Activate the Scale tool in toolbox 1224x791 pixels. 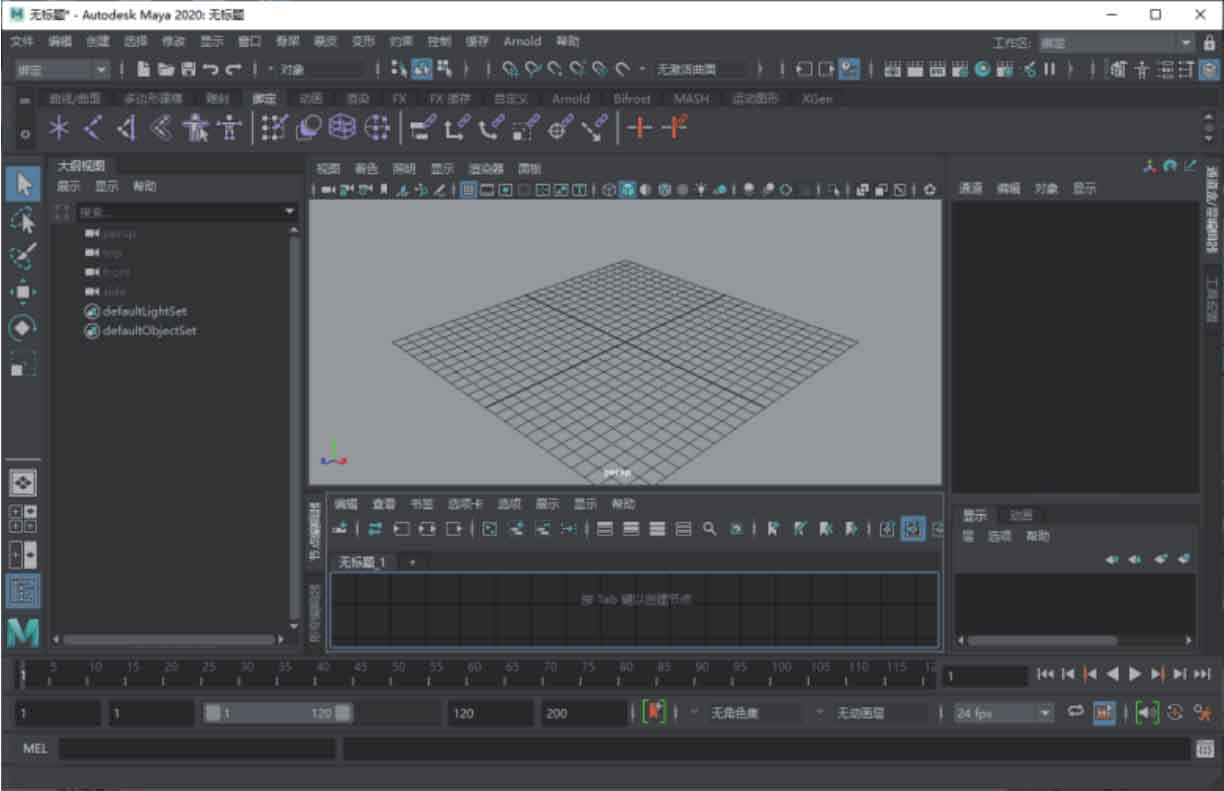23,363
